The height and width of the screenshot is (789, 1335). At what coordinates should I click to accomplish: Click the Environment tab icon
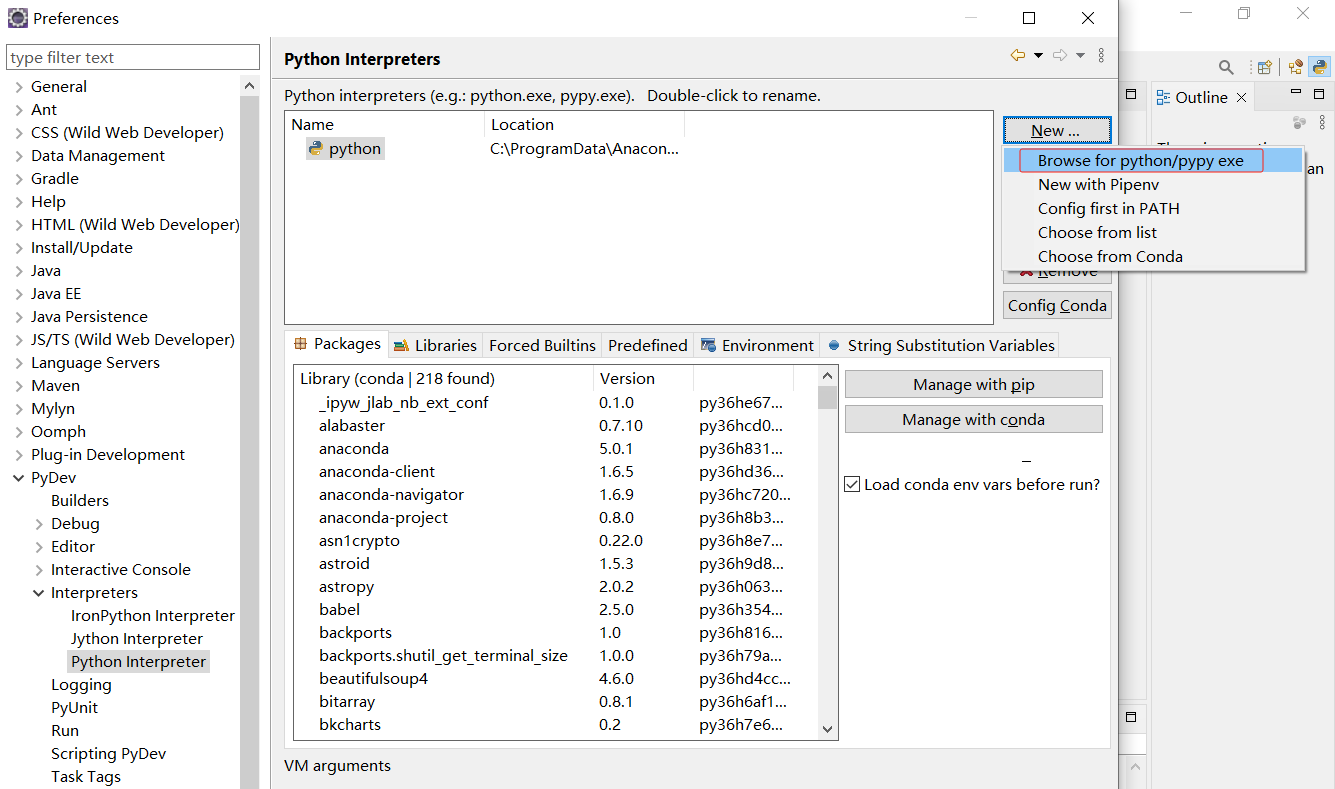[x=708, y=345]
